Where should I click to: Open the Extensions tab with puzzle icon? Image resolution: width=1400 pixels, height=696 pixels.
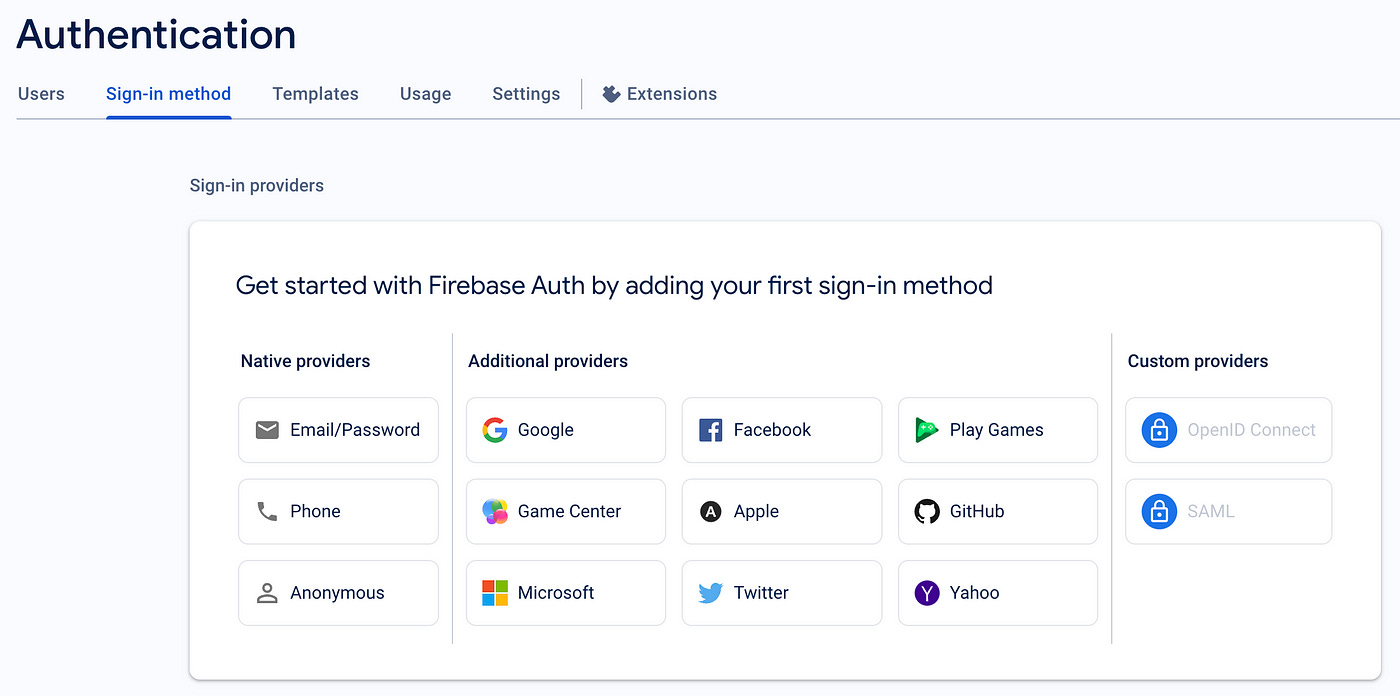click(660, 94)
